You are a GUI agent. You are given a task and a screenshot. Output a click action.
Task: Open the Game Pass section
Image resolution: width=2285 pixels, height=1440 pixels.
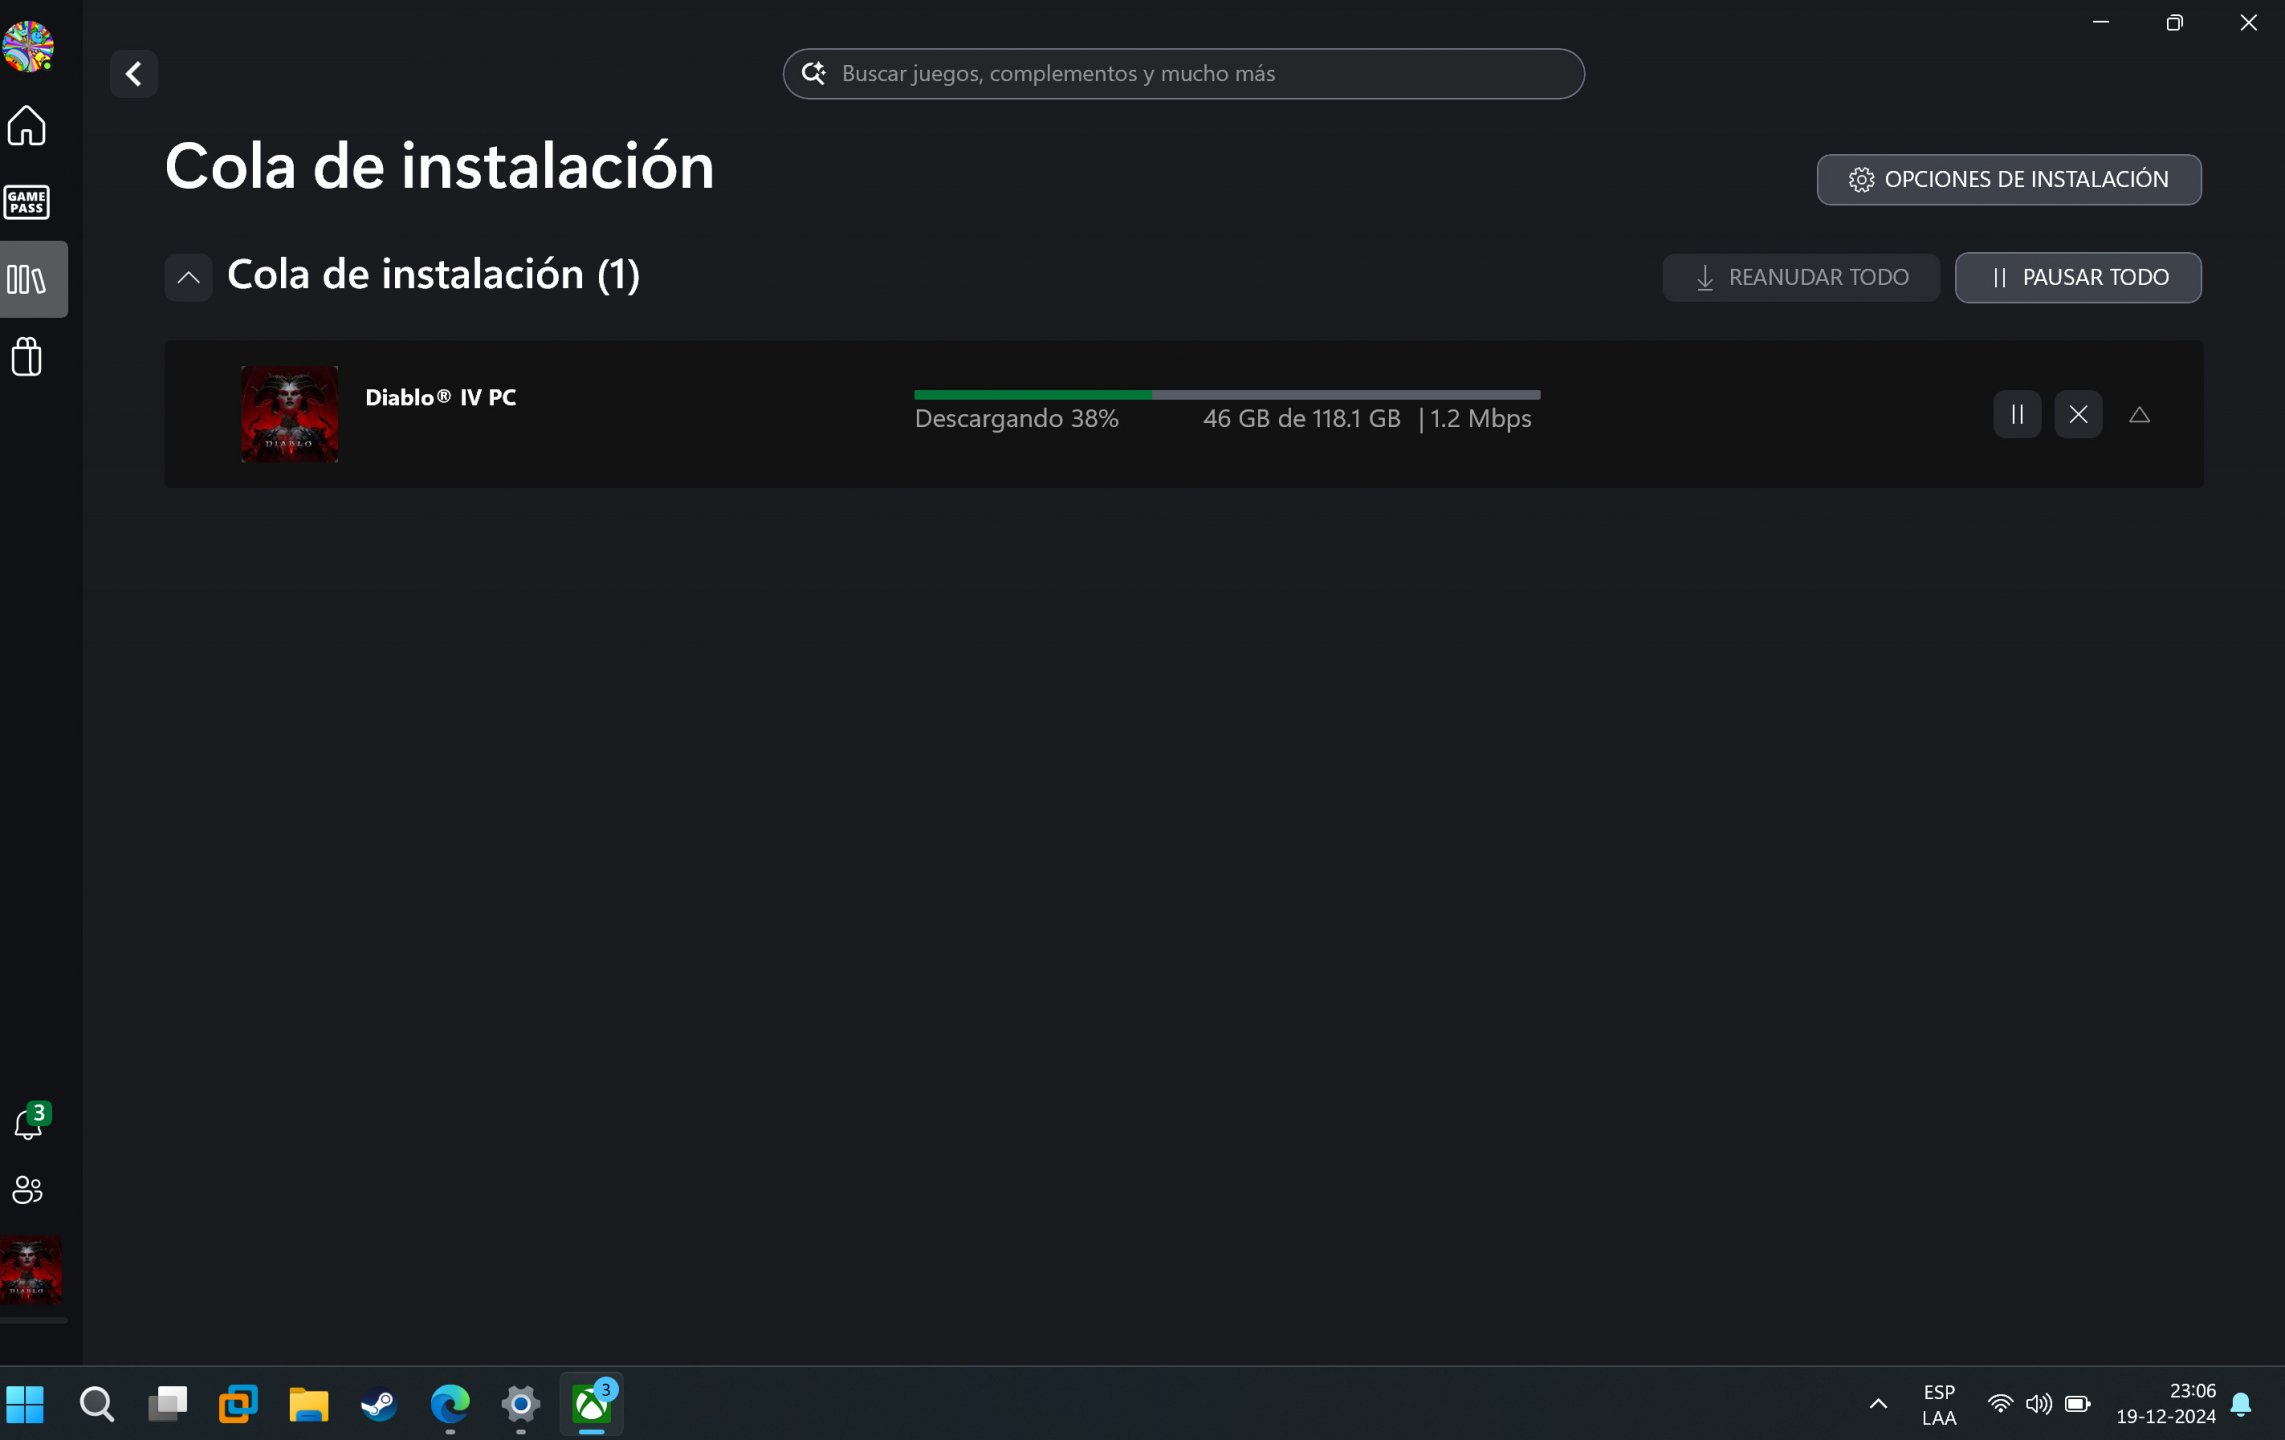27,203
